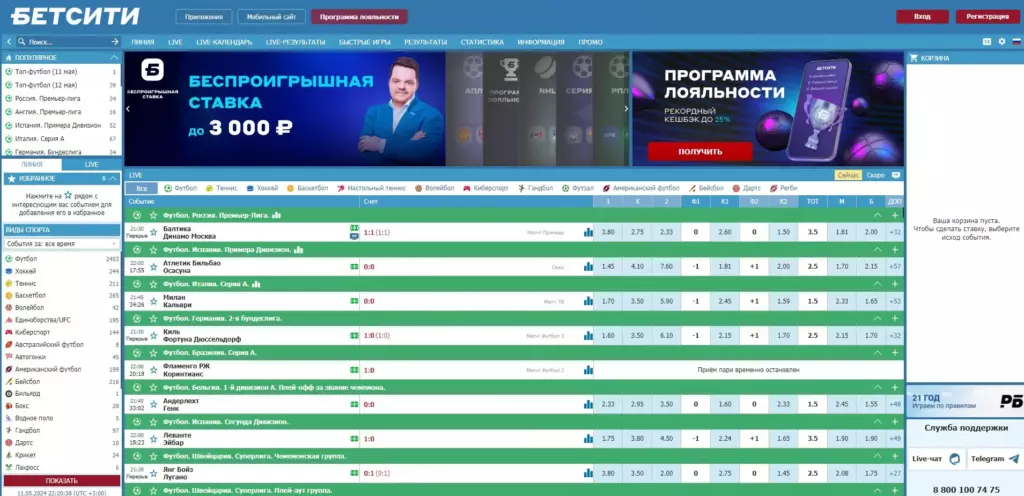1024x496 pixels.
Task: Open statistics chart icon for Милан match
Action: click(588, 301)
